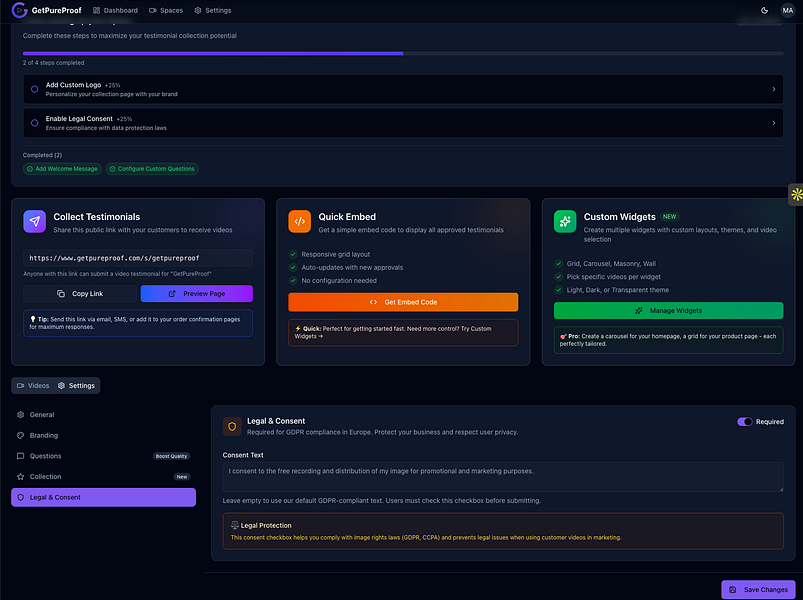The height and width of the screenshot is (600, 803).
Task: Click the circle icon next to Add Custom Logo
Action: tap(34, 89)
